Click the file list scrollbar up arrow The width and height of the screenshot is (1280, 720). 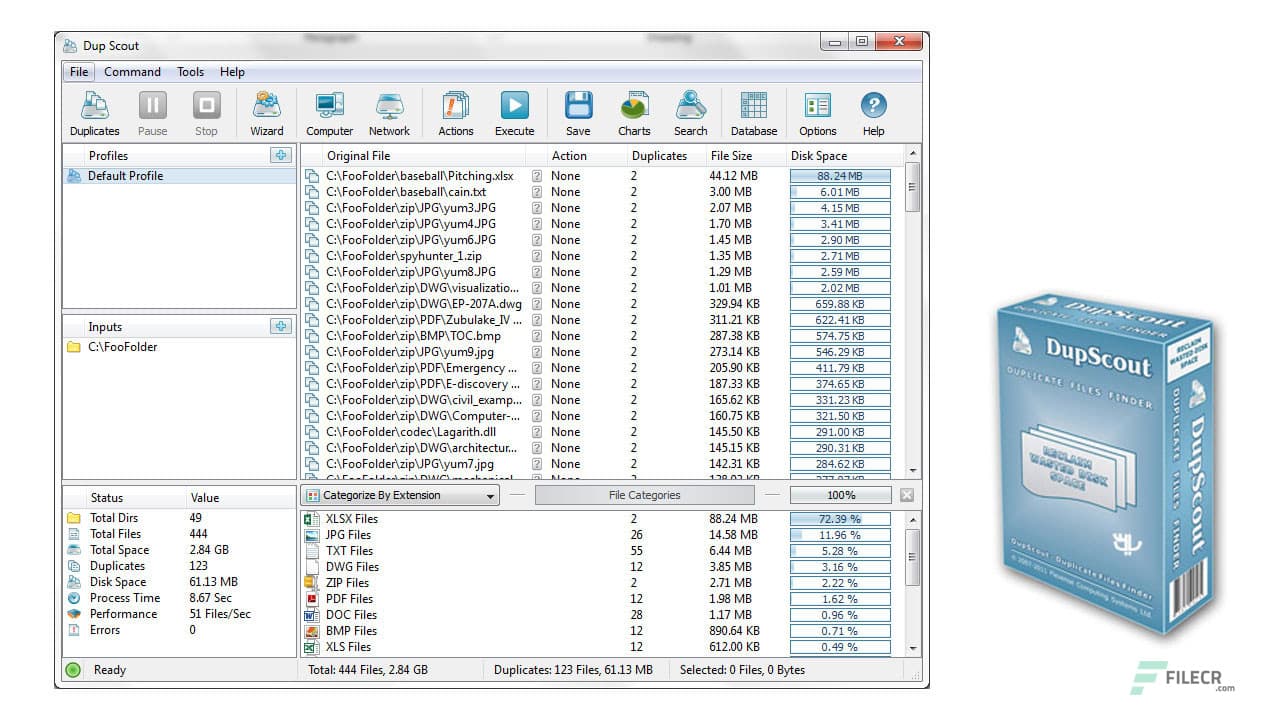tap(912, 153)
